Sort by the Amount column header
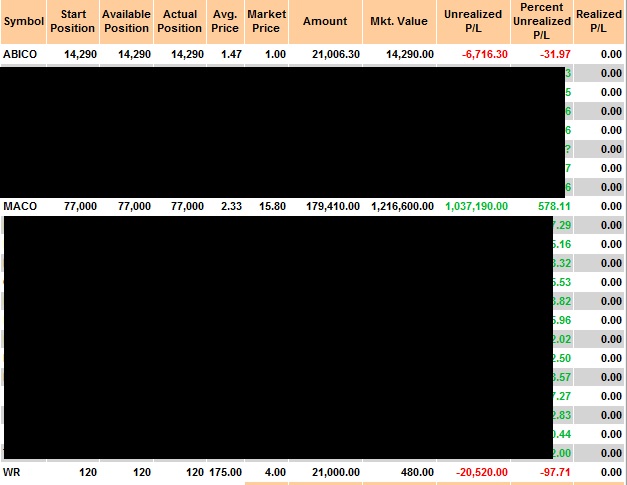Screen dimensions: 627x485 [x=325, y=21]
